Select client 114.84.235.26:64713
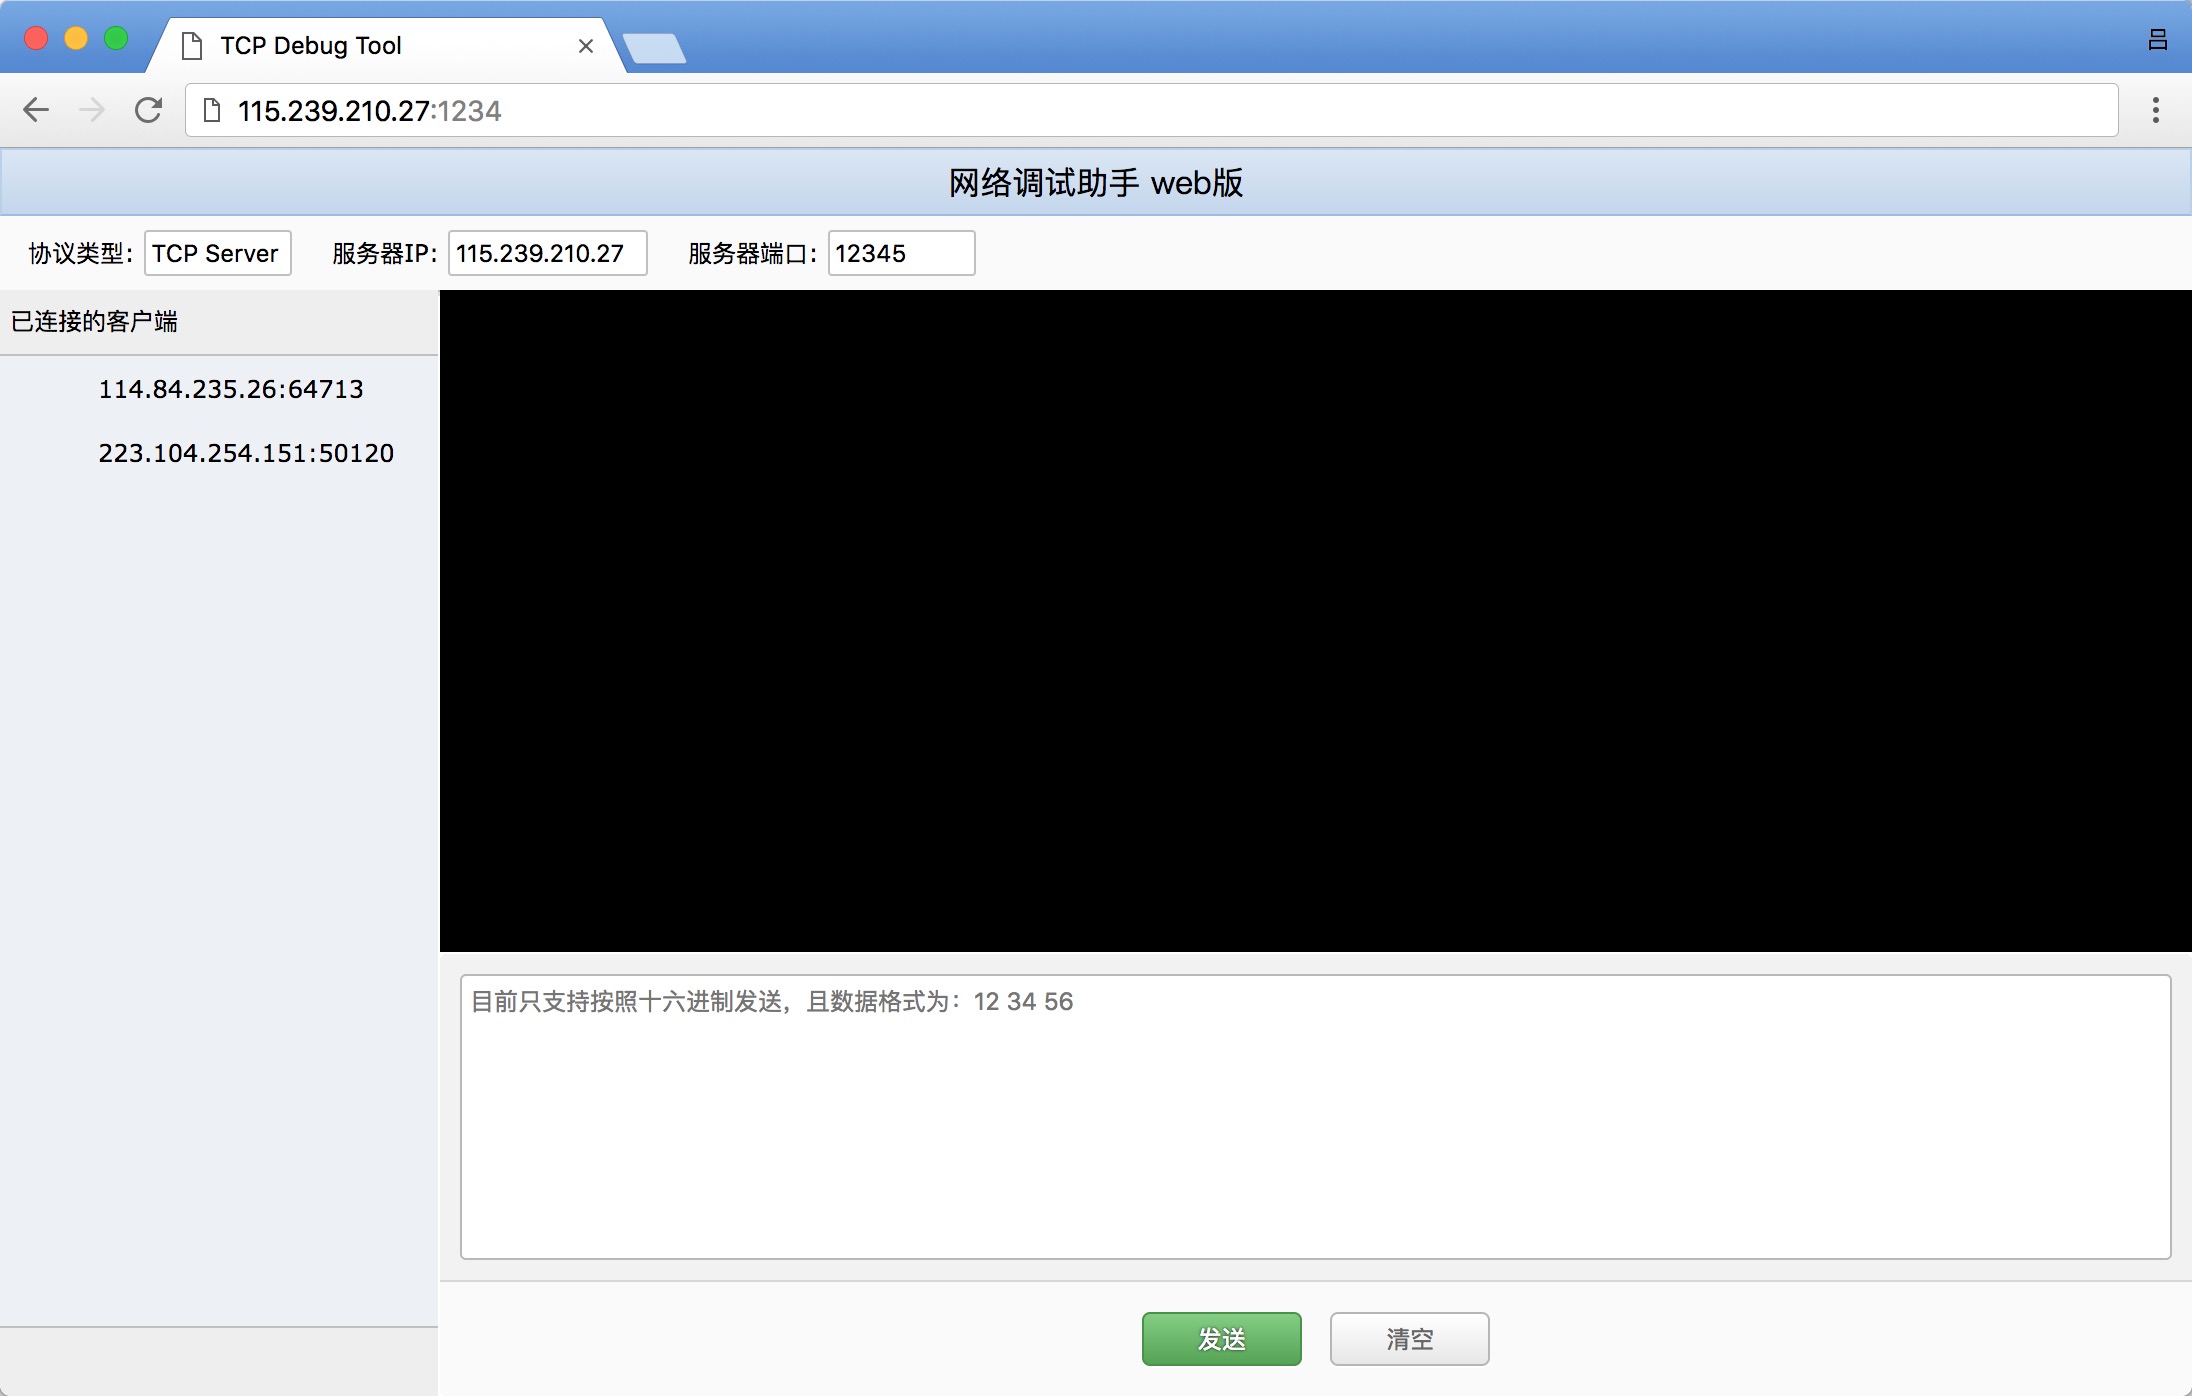Screen dimensions: 2192x1396 click(230, 389)
